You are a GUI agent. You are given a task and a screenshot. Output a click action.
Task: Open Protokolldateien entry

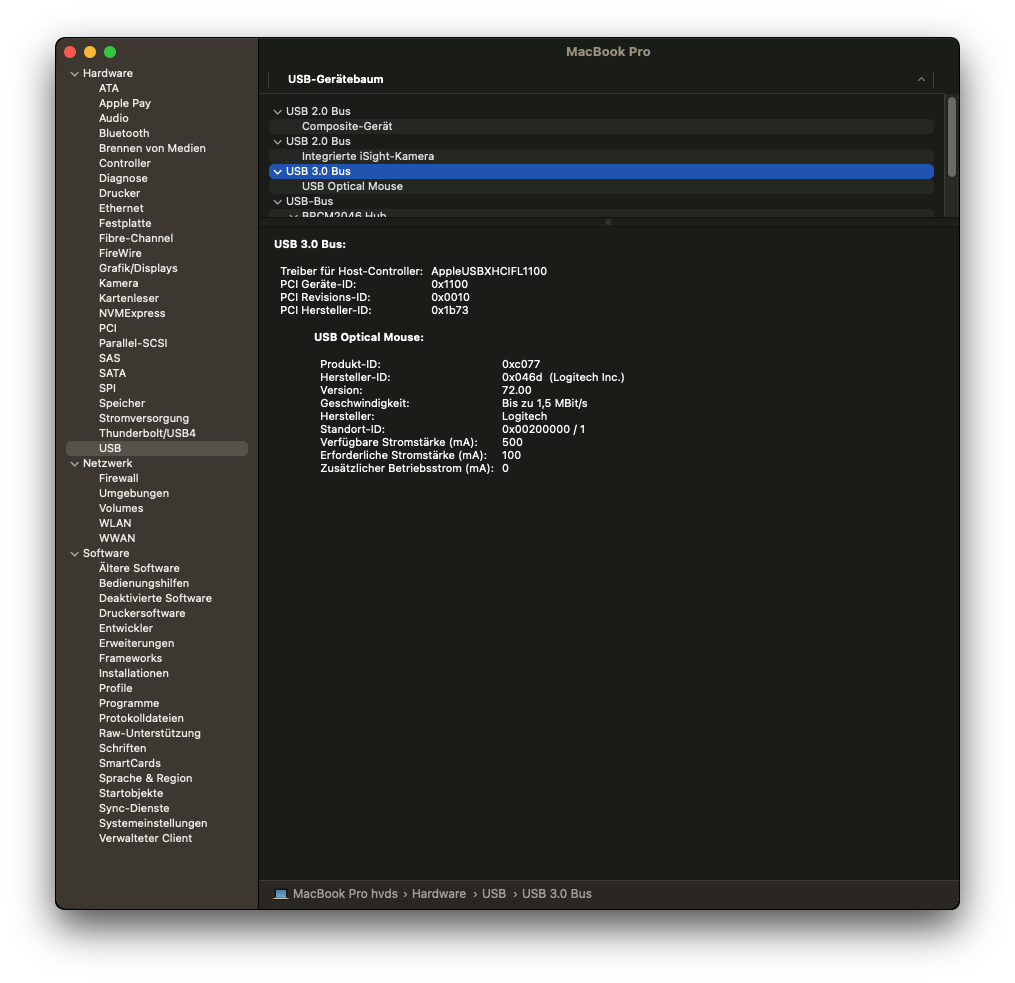point(141,718)
